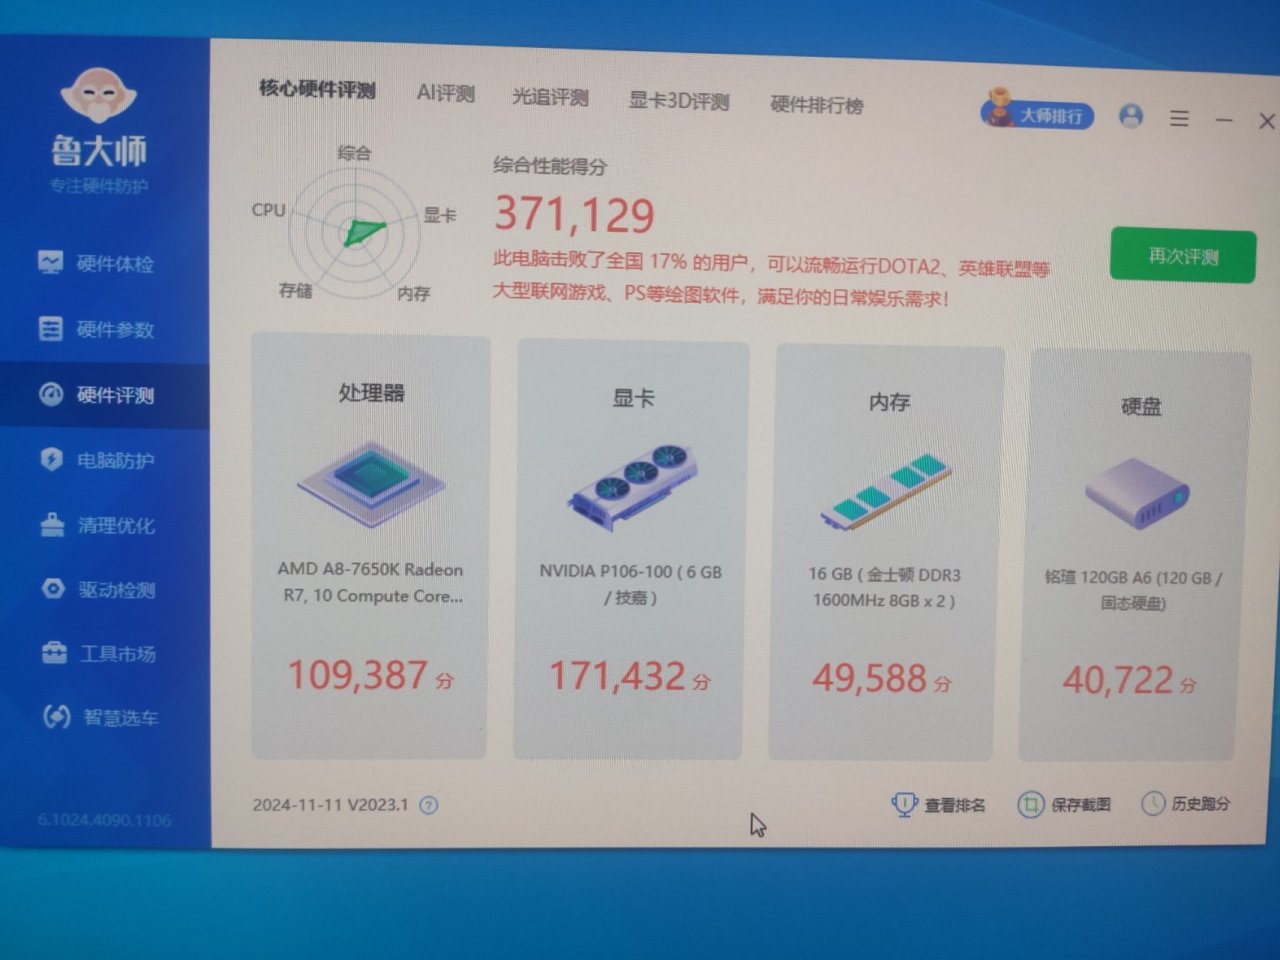Screen dimensions: 1280x960
Task: Click the 内存 card title
Action: tap(889, 402)
